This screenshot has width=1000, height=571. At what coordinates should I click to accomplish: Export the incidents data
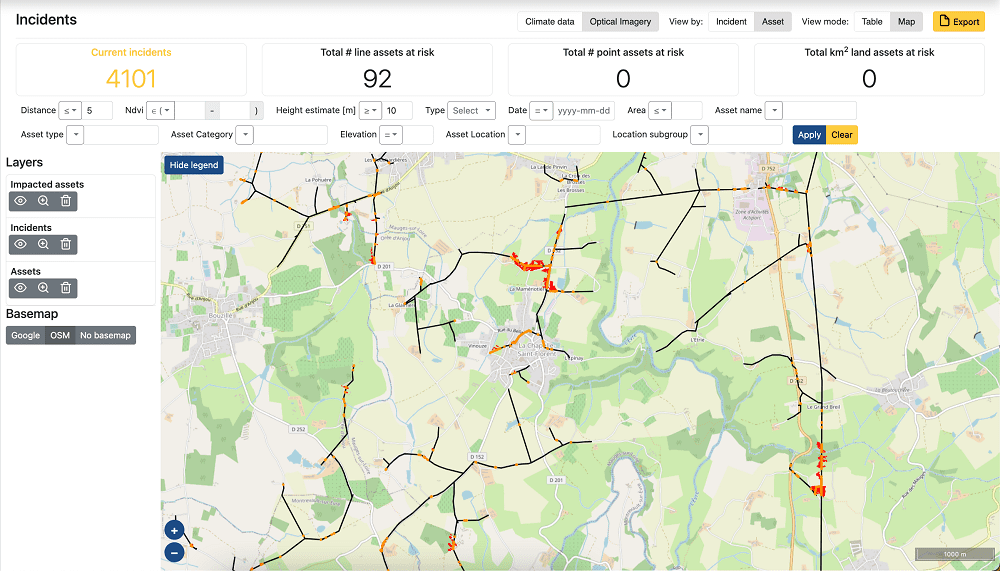[958, 22]
